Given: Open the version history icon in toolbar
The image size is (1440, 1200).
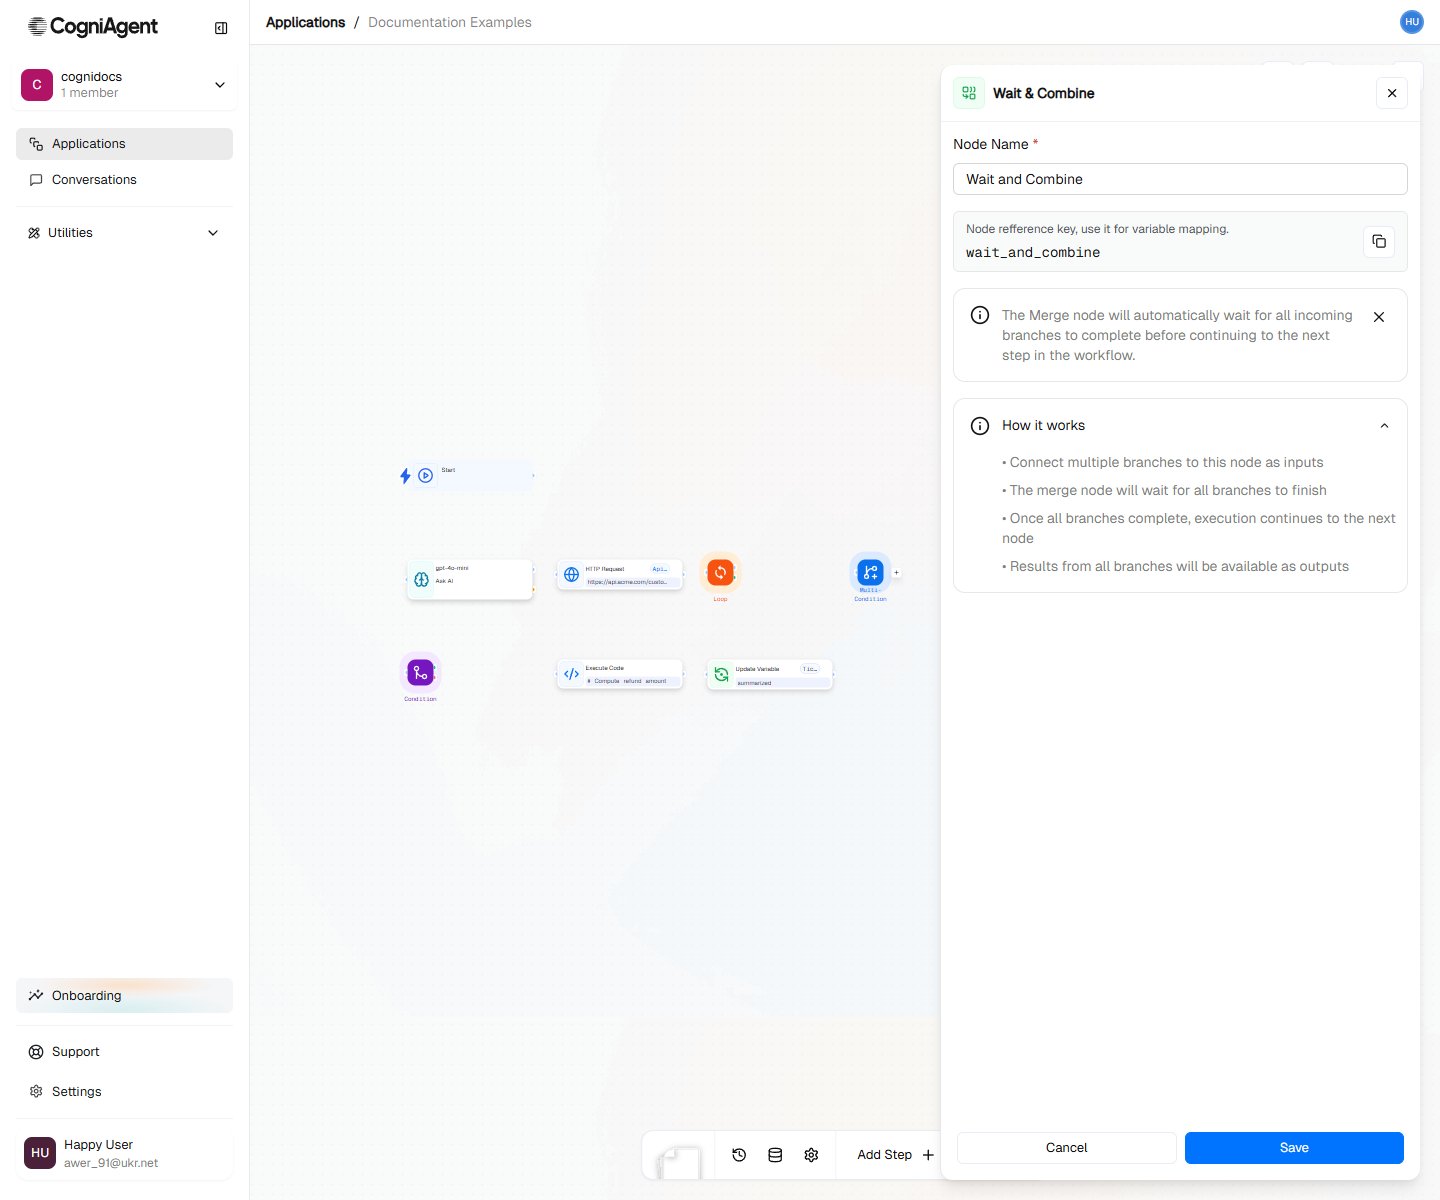Looking at the screenshot, I should (x=739, y=1155).
